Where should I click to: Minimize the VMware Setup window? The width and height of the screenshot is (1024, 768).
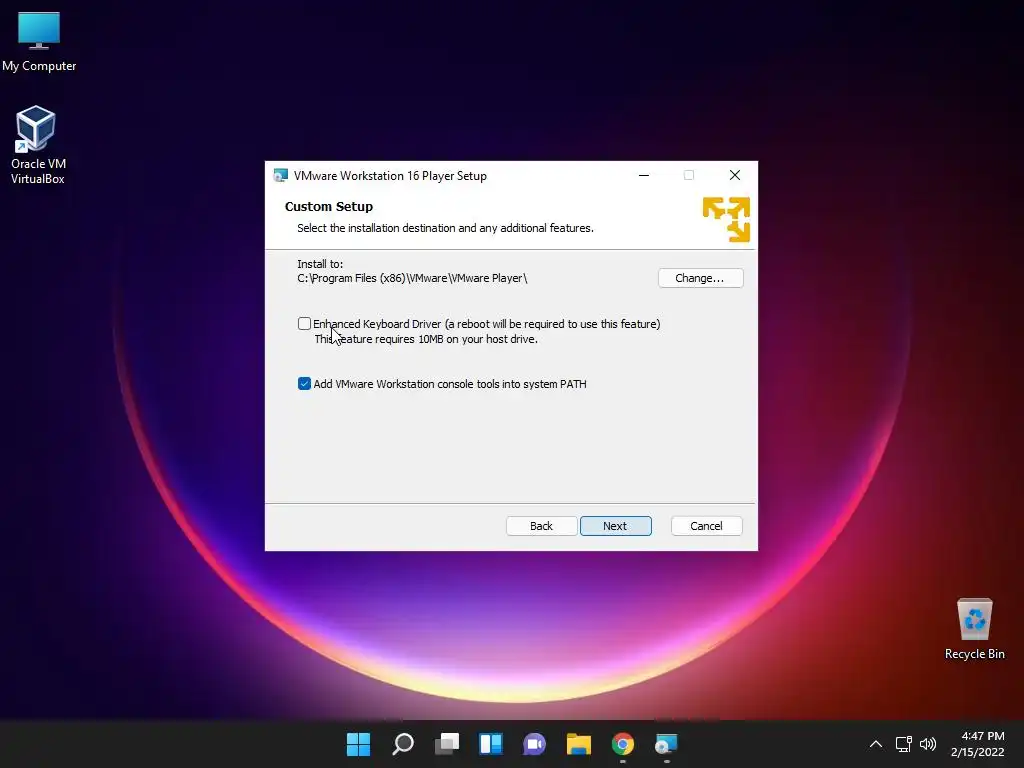(x=644, y=175)
